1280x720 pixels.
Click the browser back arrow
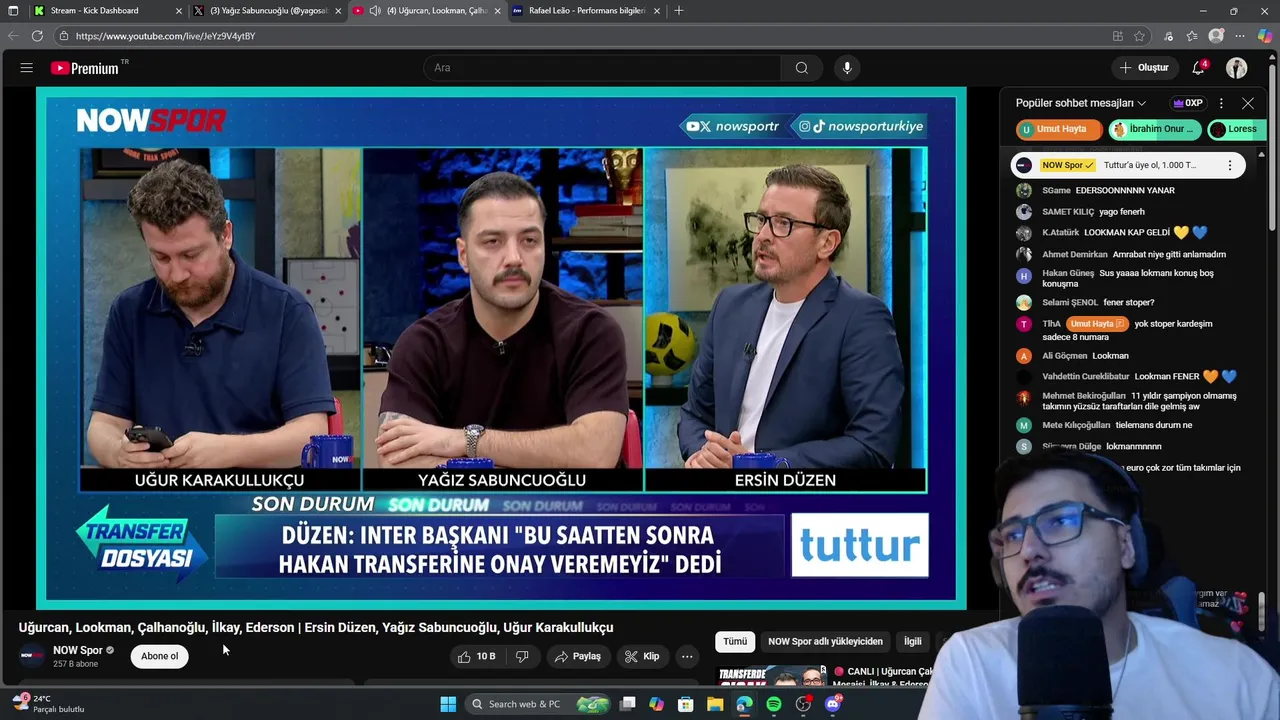point(13,36)
